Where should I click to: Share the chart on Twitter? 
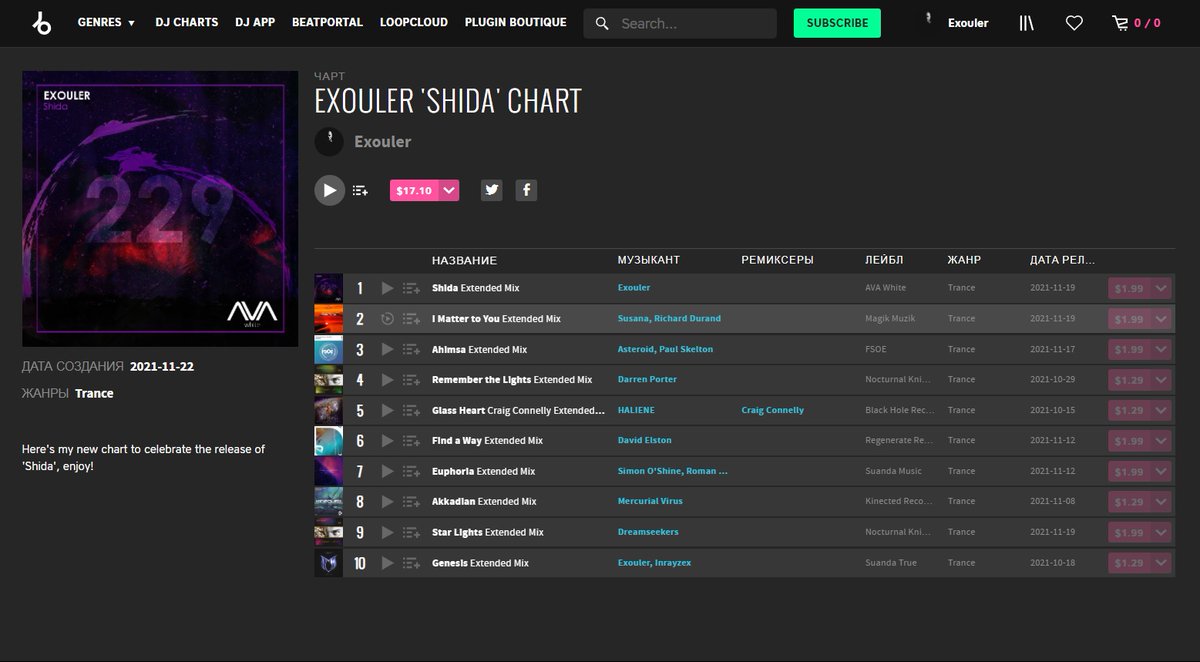click(x=491, y=190)
